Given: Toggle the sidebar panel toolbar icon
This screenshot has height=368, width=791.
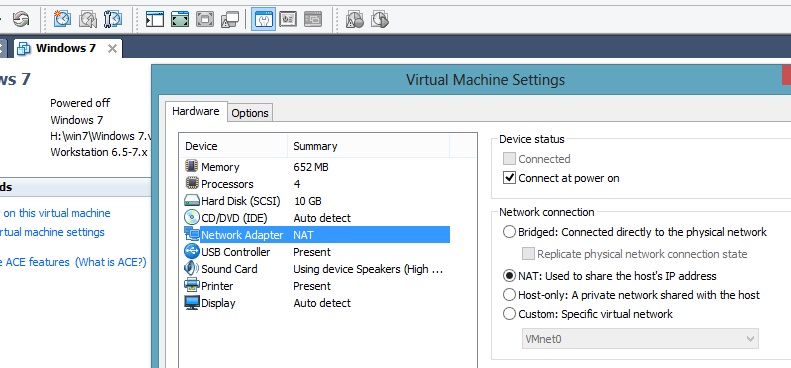Looking at the screenshot, I should tap(155, 19).
